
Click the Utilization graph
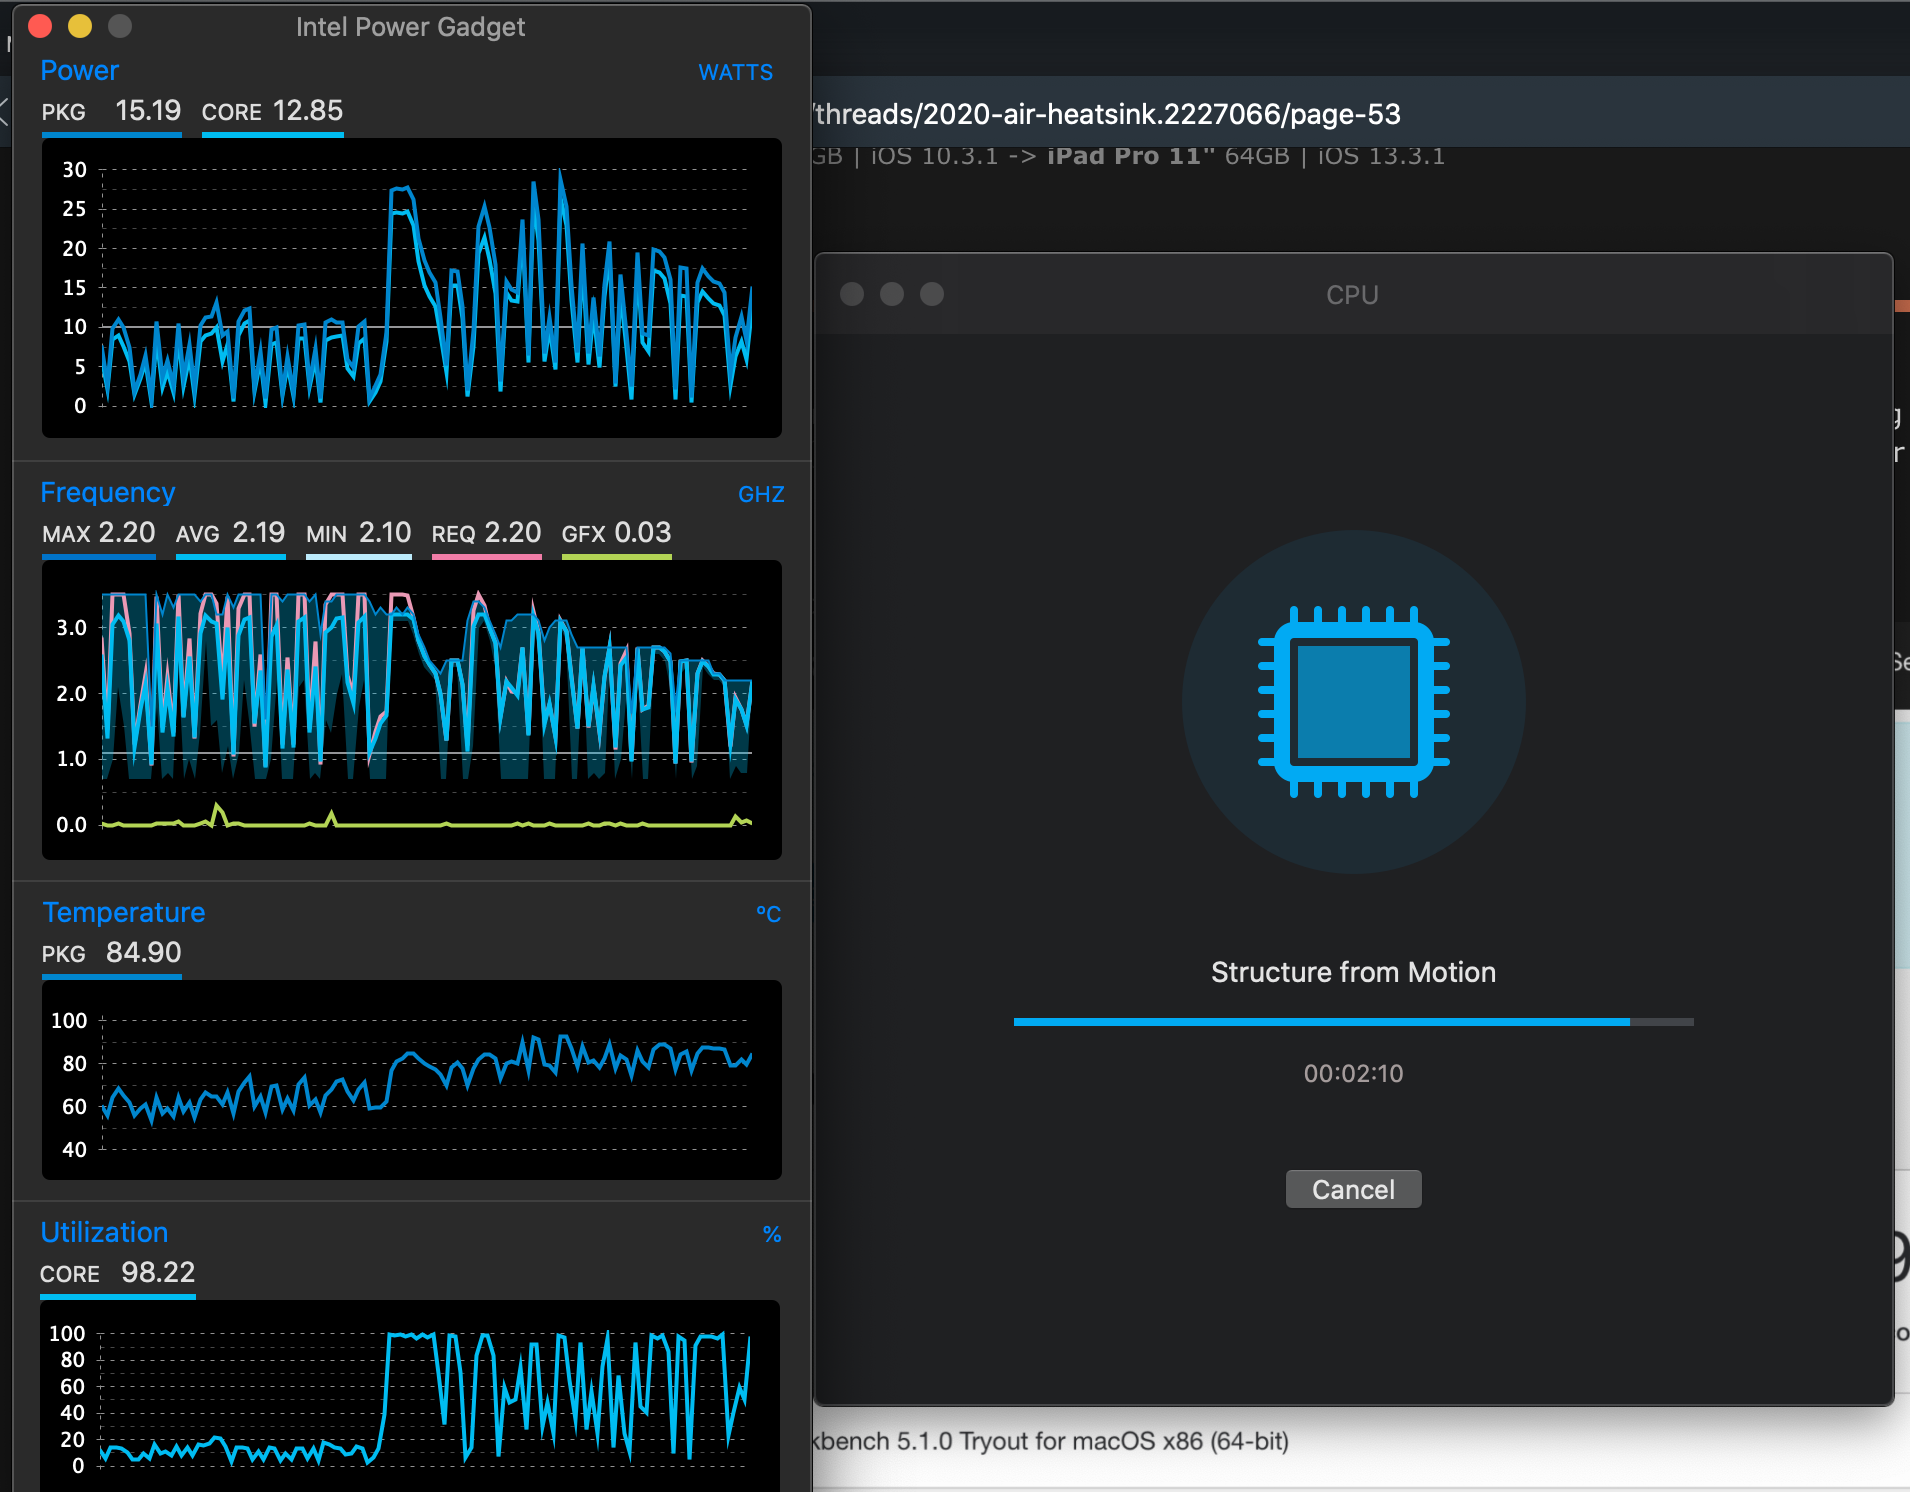point(410,1396)
